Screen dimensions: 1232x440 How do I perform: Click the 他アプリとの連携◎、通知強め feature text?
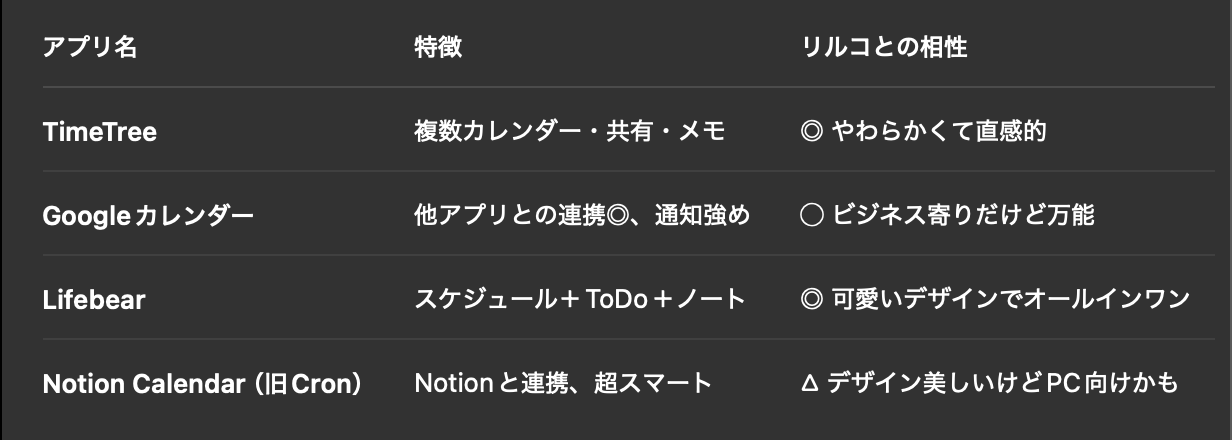coord(581,215)
